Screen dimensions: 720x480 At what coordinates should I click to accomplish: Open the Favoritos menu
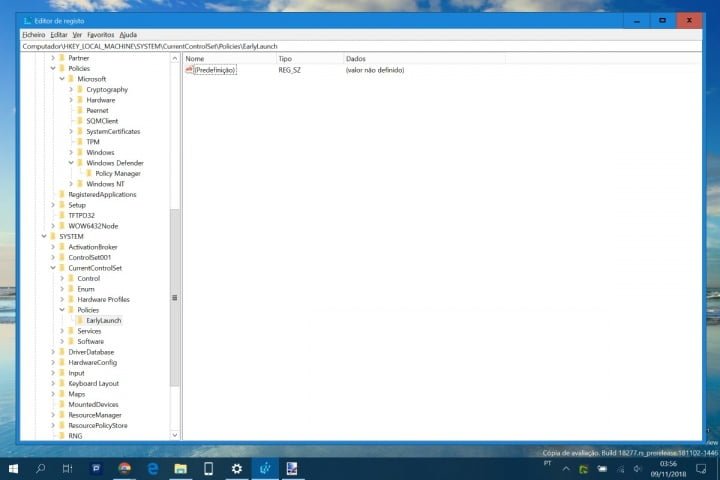101,34
